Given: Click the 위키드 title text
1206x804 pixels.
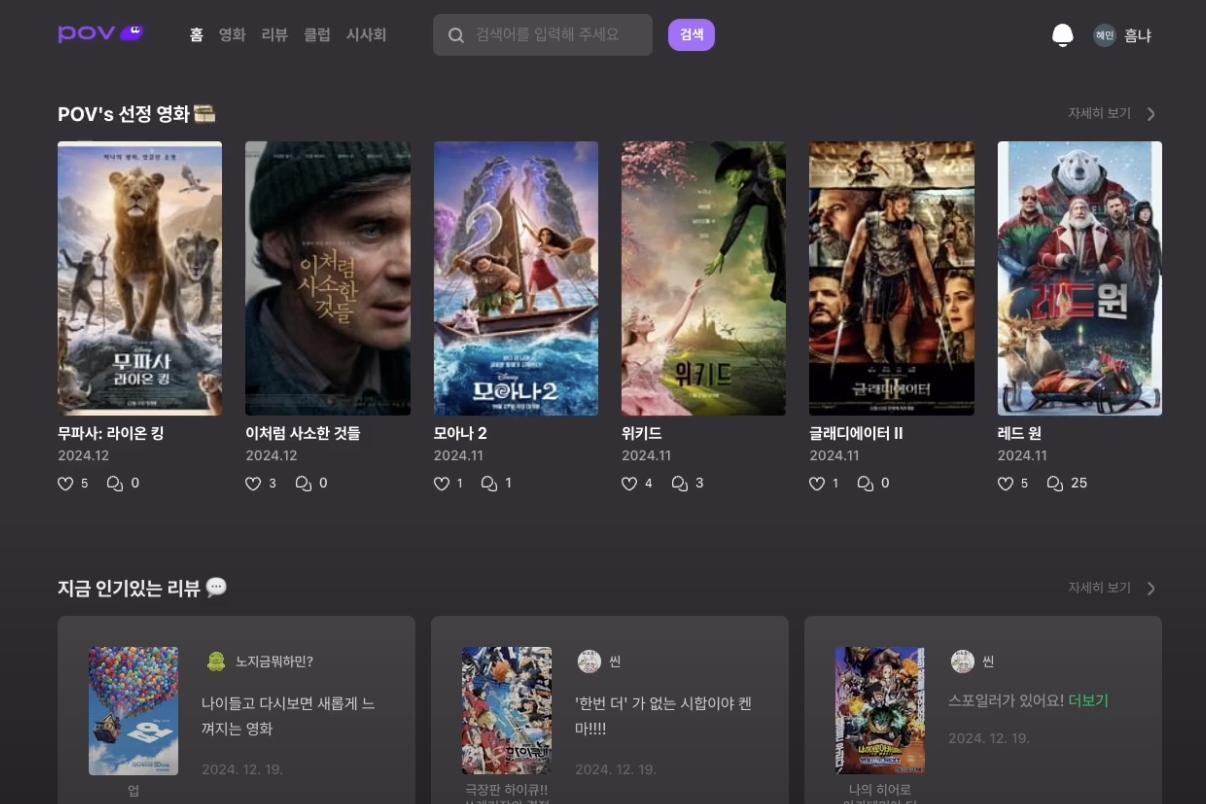Looking at the screenshot, I should coord(641,434).
